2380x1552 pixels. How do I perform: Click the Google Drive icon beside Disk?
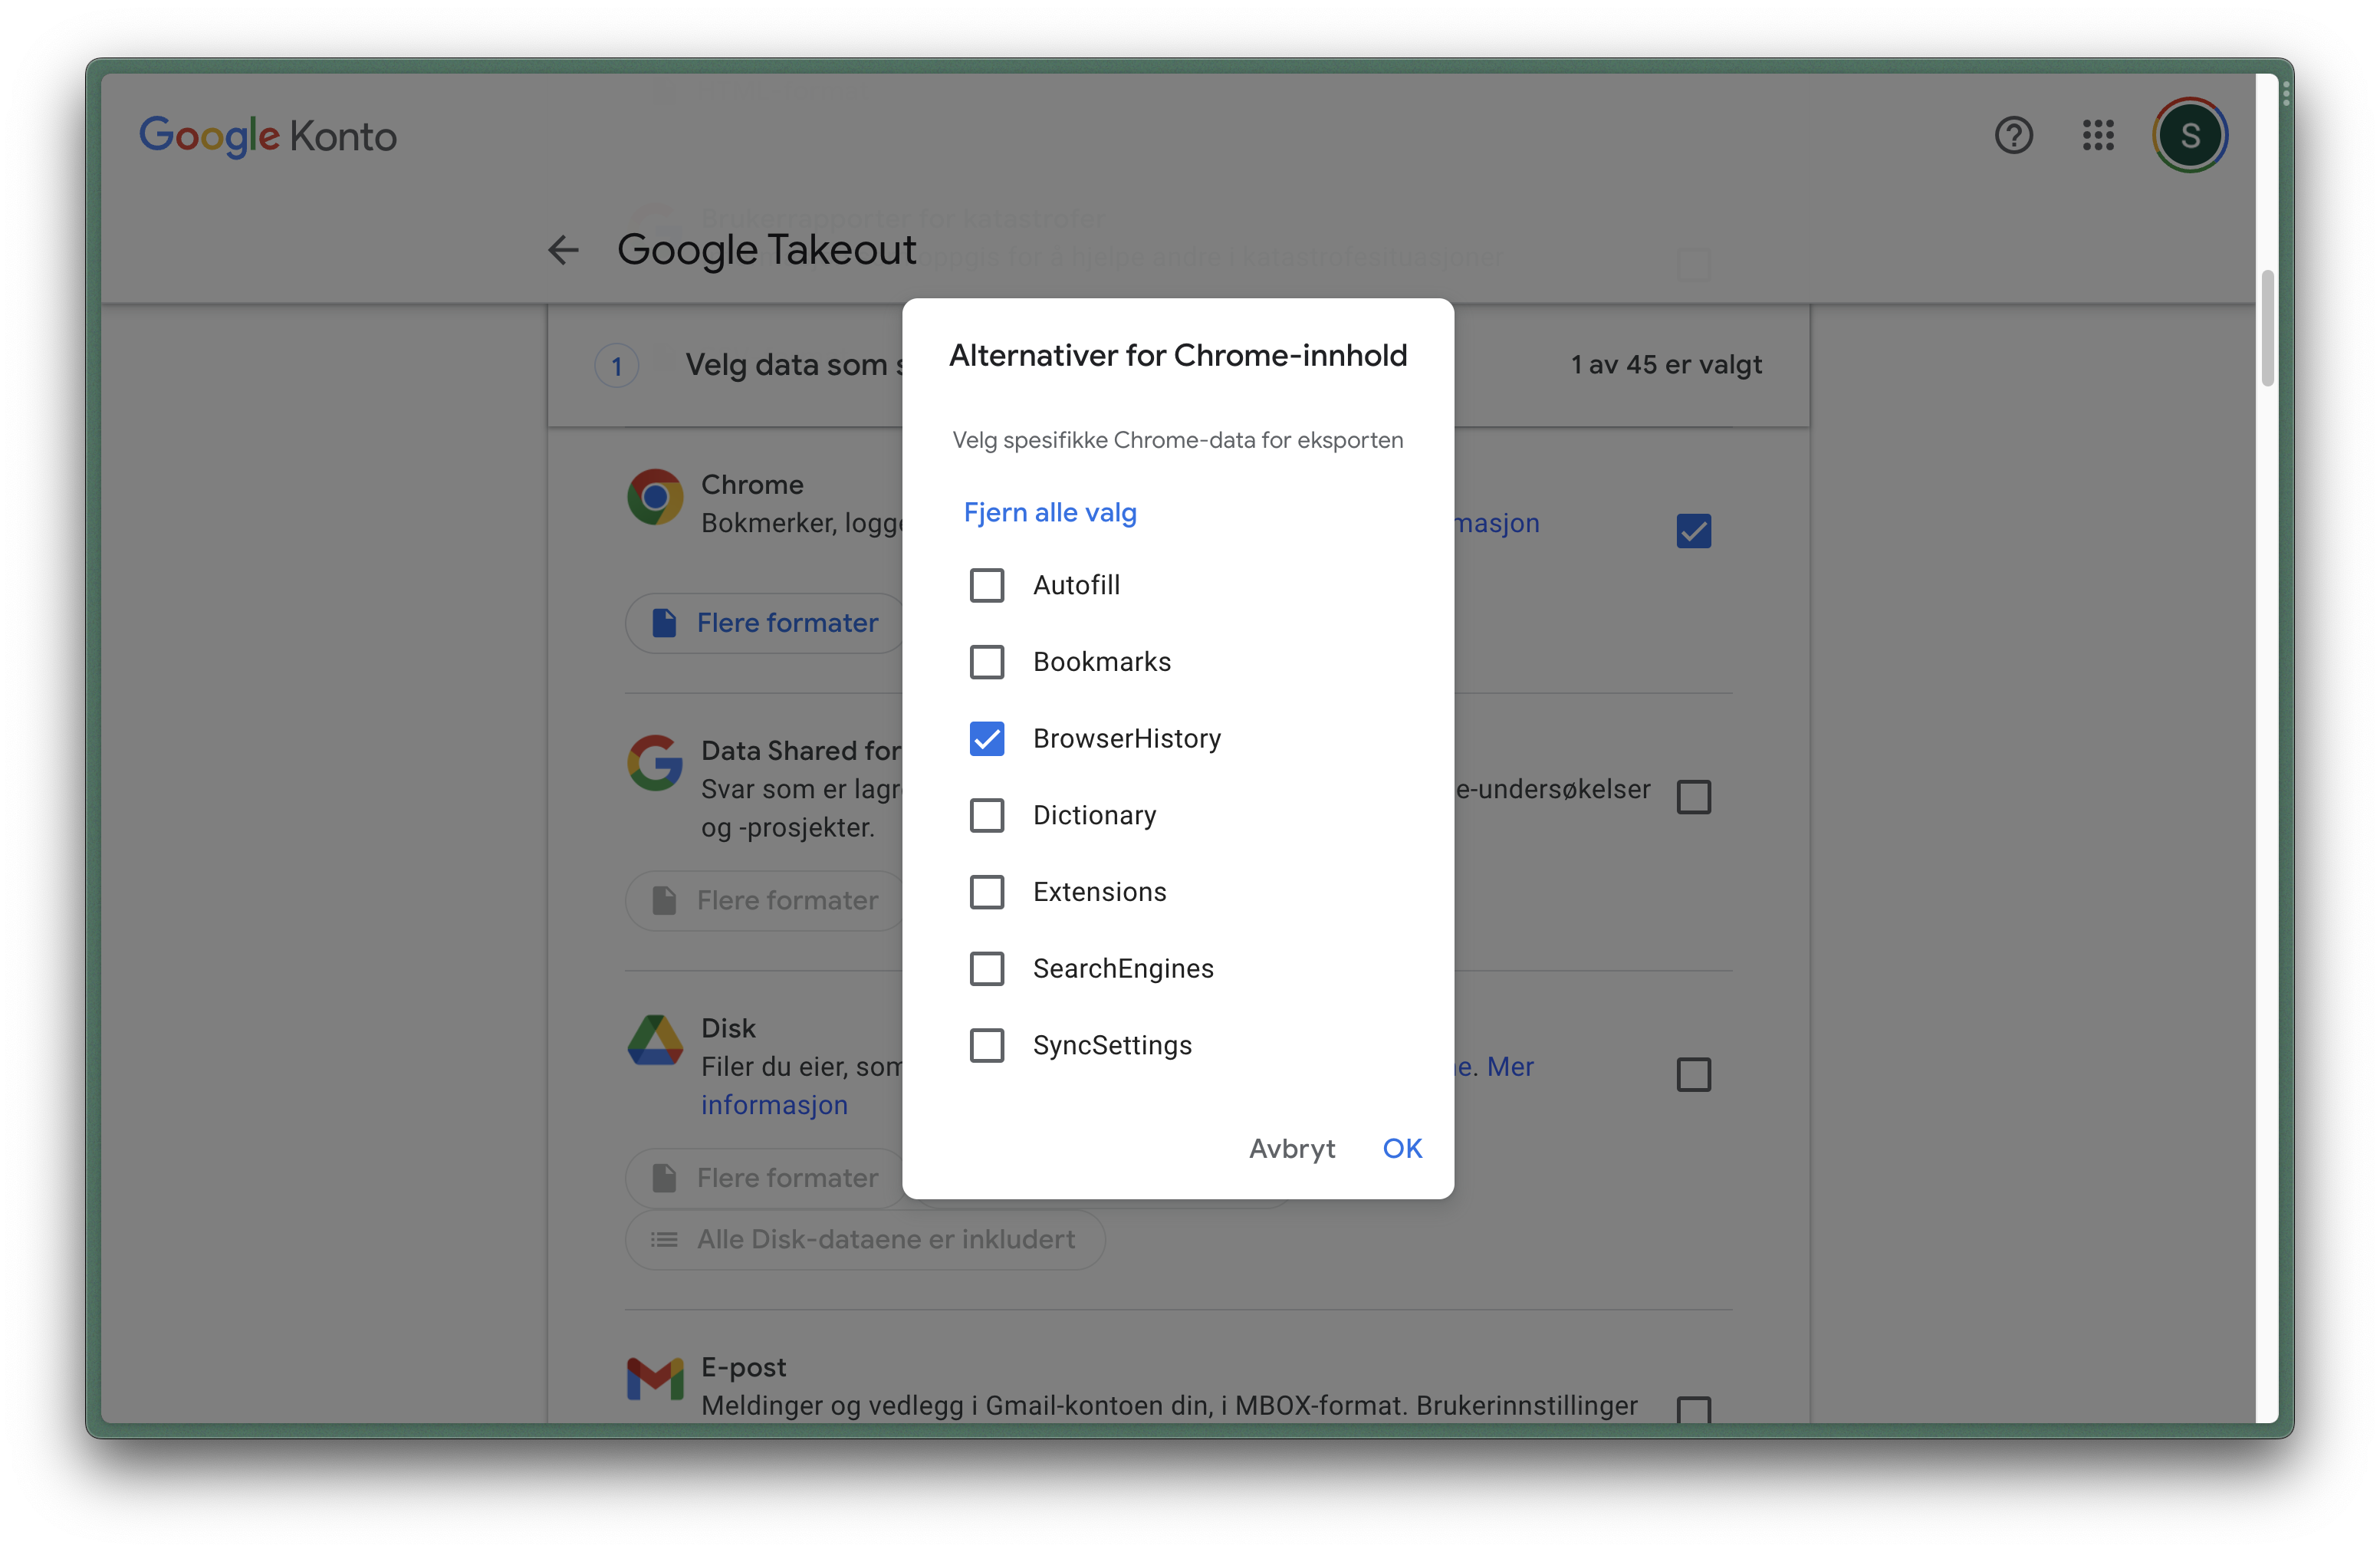(x=655, y=1040)
